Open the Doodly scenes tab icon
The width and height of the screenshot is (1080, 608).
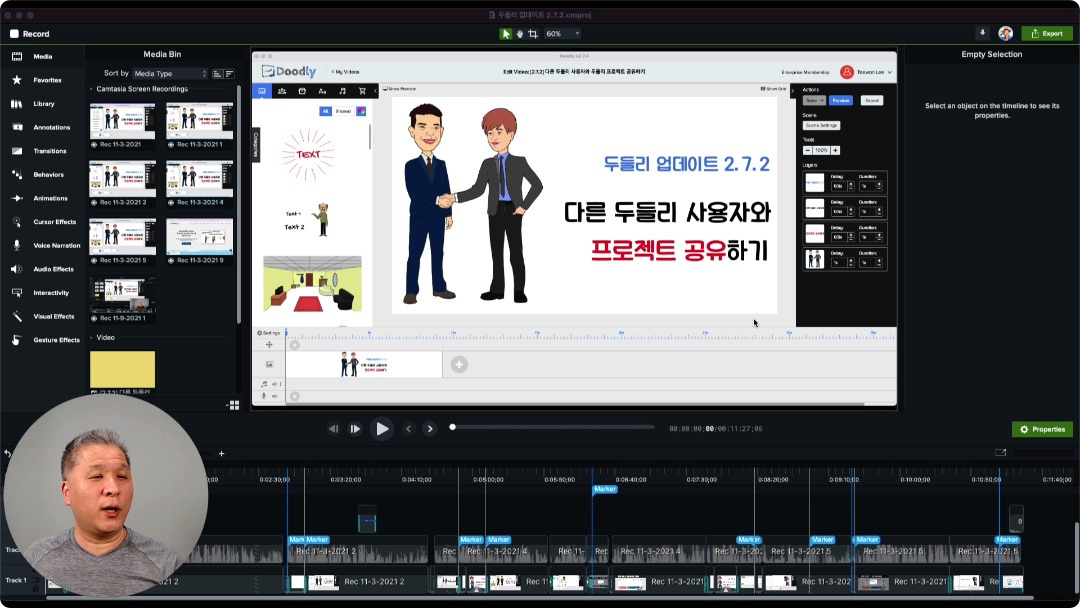click(x=262, y=91)
